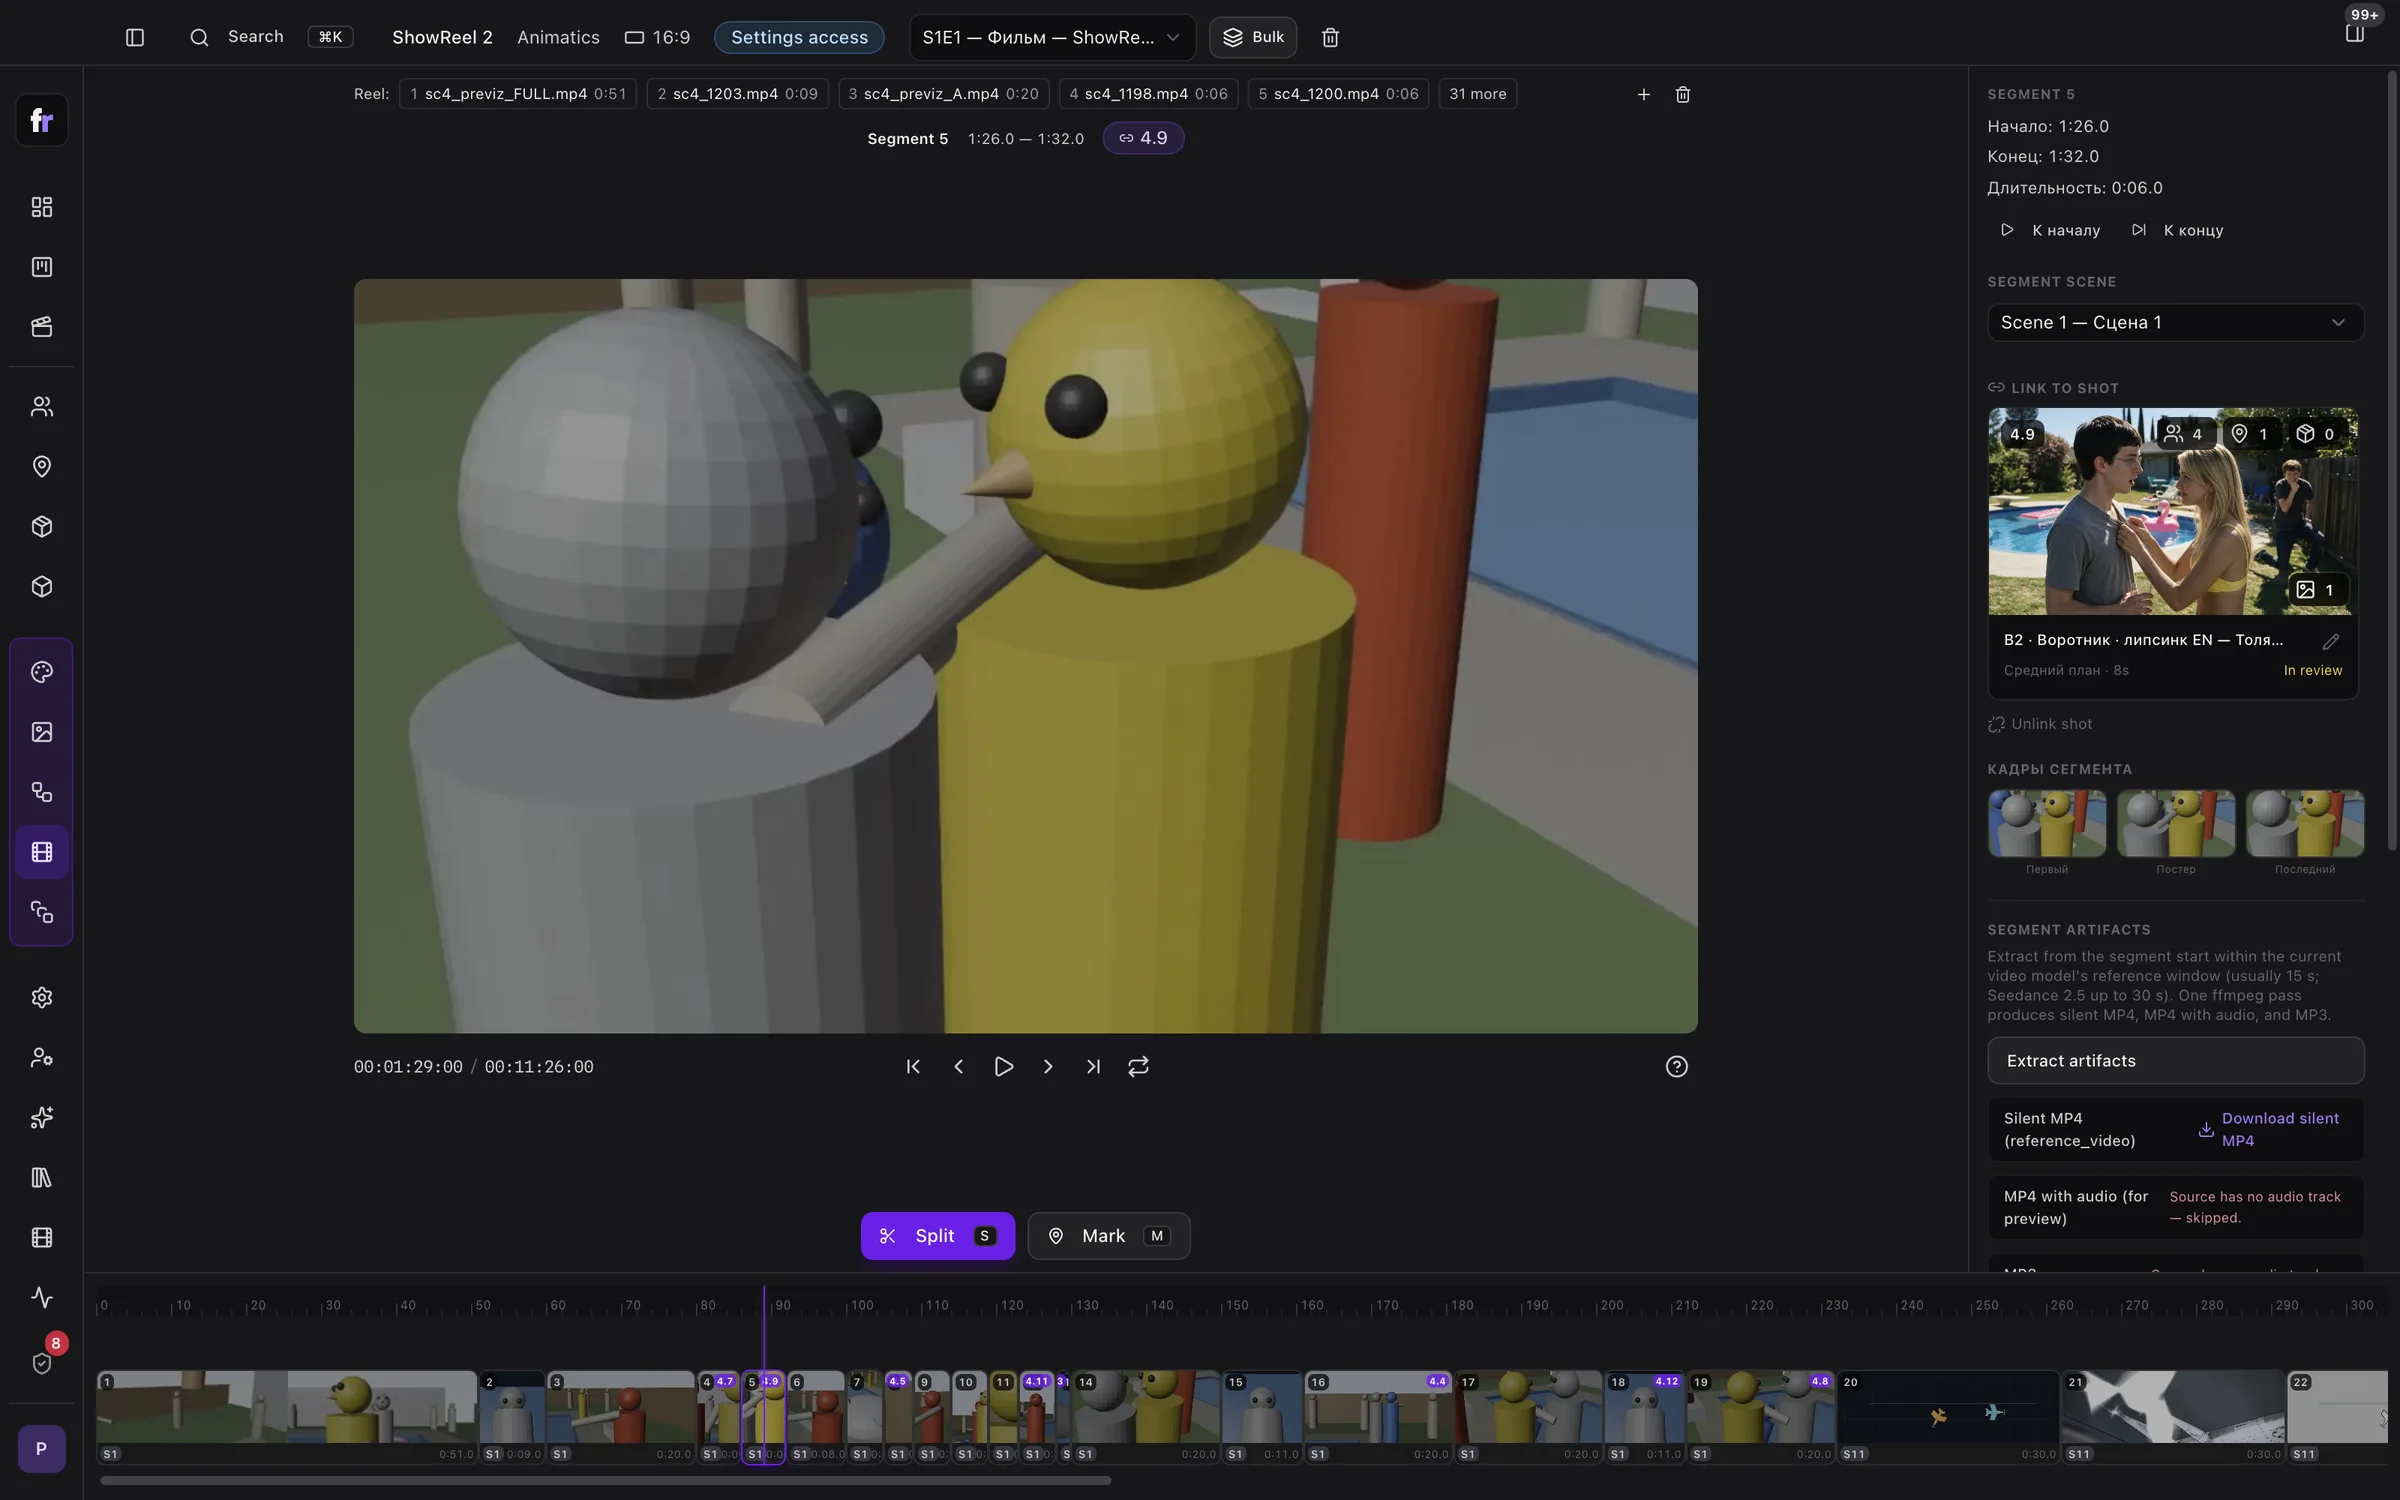Screen dimensions: 2400x1500
Task: Select the active filmstrip icon in sidebar
Action: [x=42, y=852]
